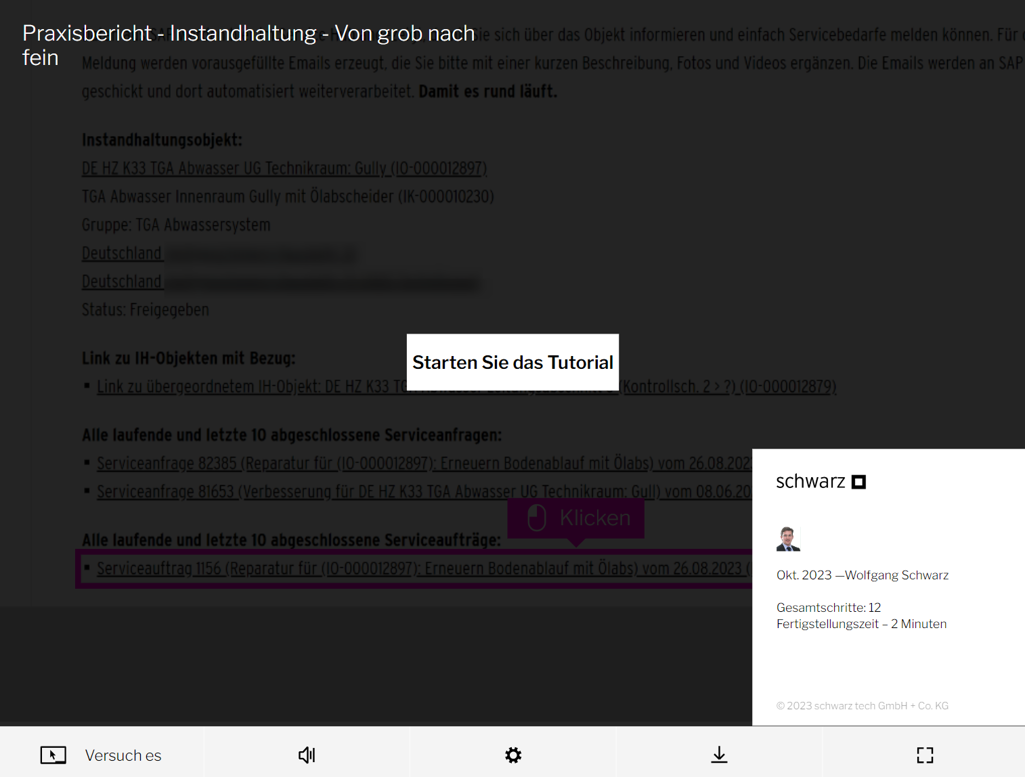The height and width of the screenshot is (777, 1025).
Task: Click the schwarz company logo
Action: [821, 482]
